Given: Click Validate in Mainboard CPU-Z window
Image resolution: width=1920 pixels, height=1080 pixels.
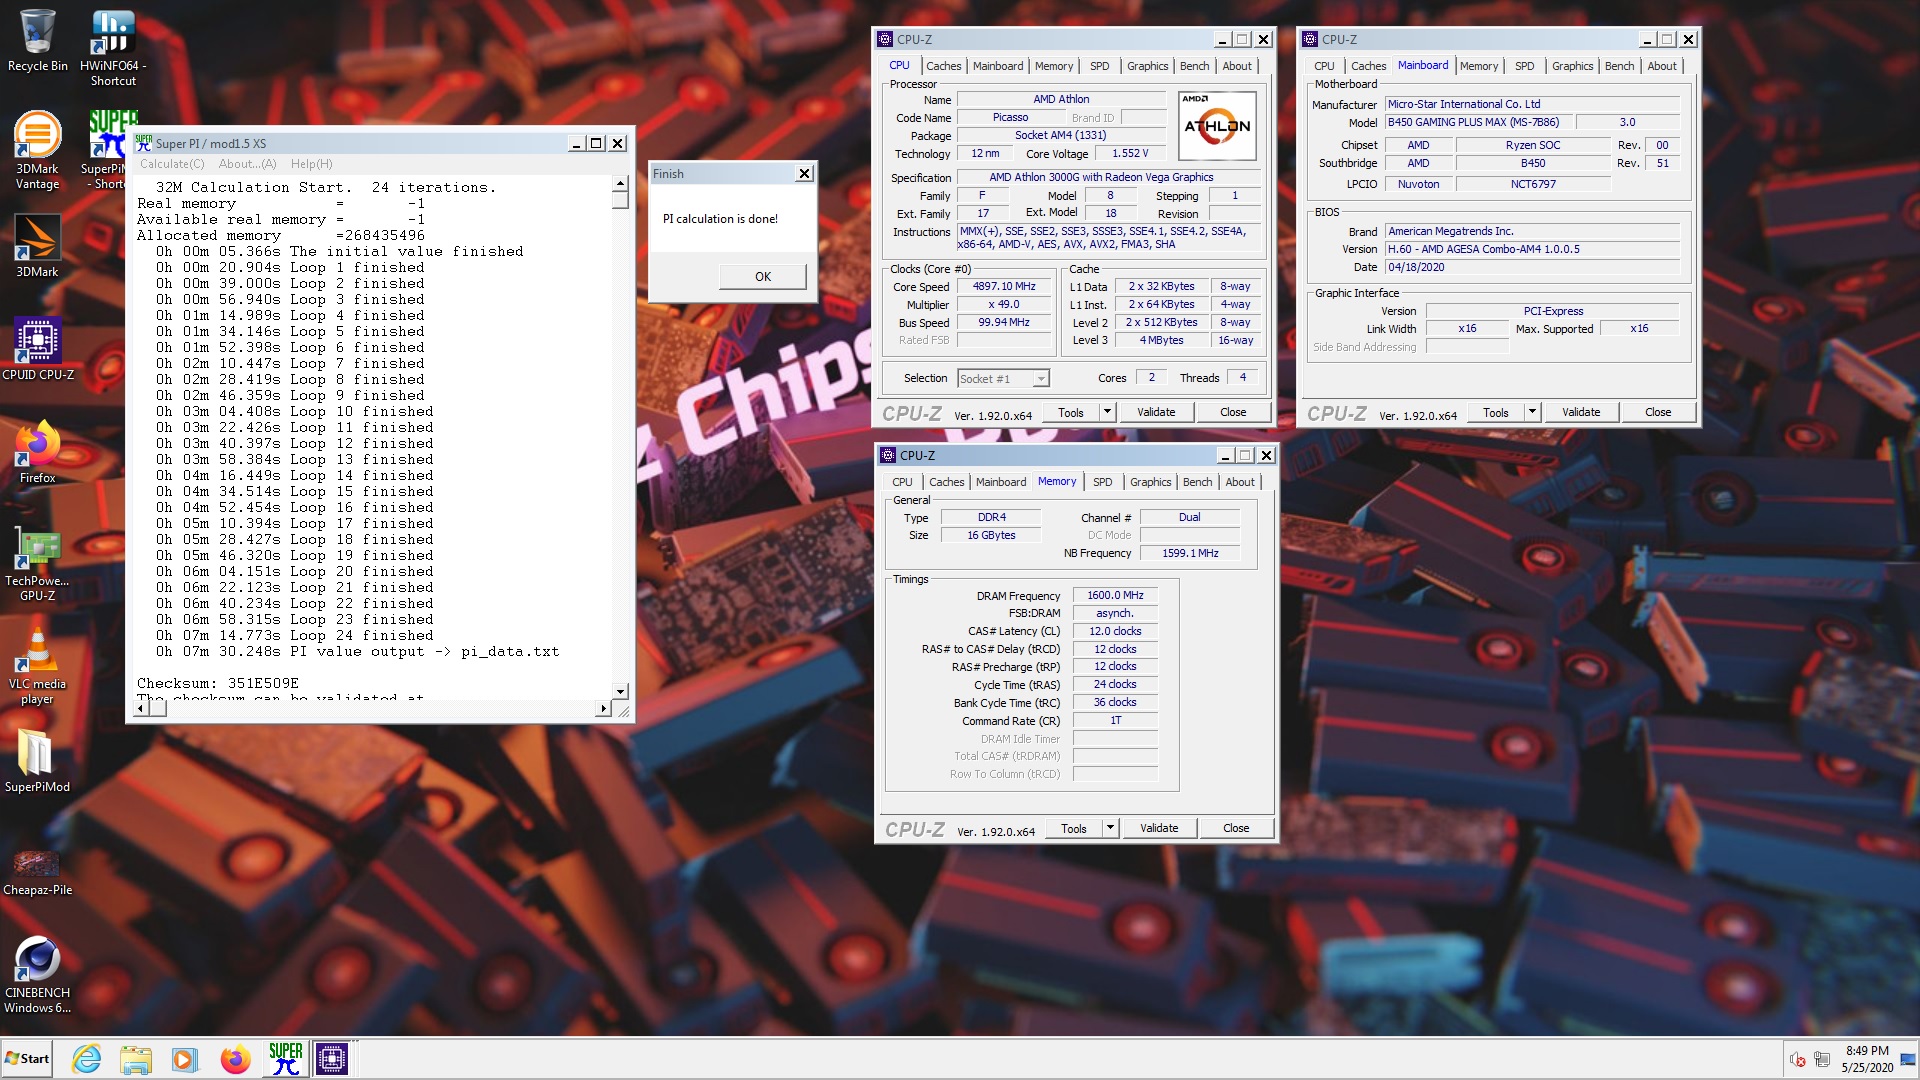Looking at the screenshot, I should 1581,412.
